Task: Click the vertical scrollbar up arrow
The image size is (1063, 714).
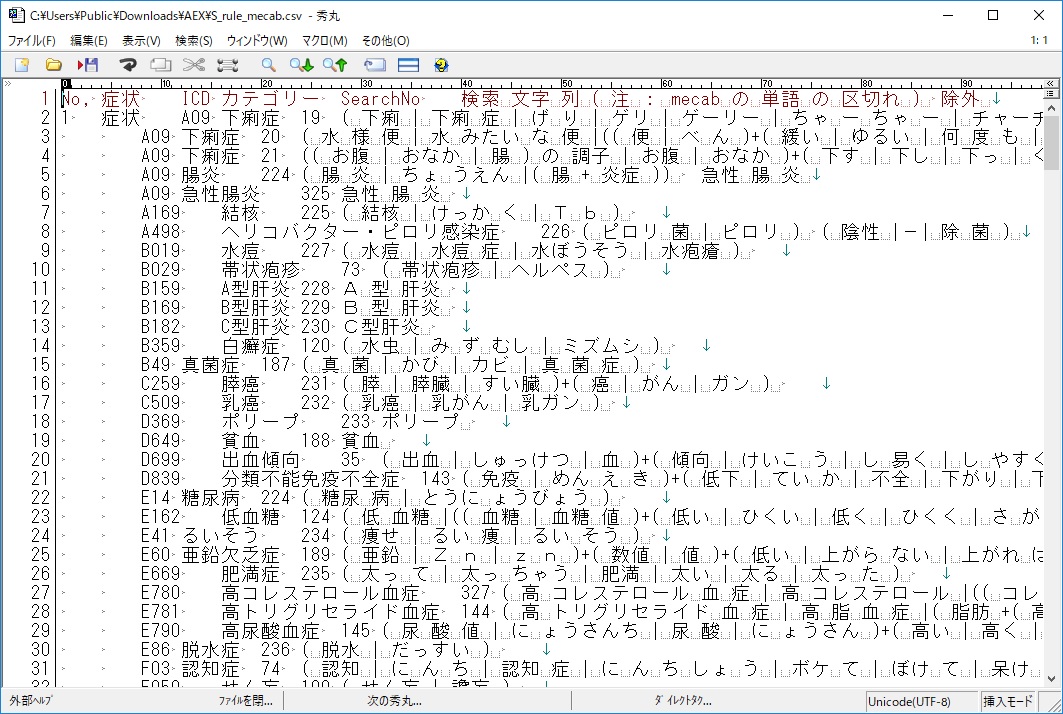Action: [1051, 108]
